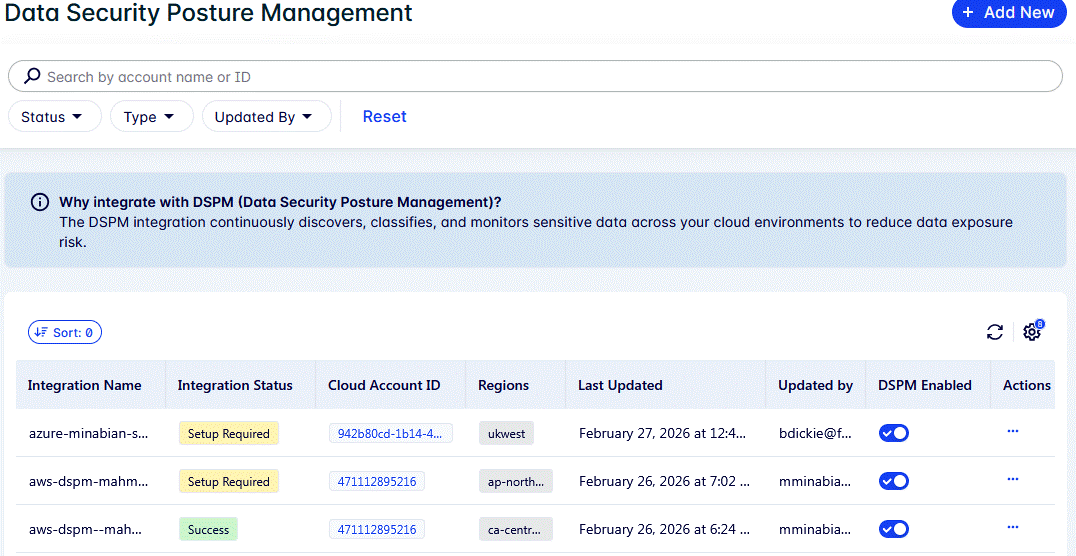Expand the Updated By filter dropdown

pos(266,117)
